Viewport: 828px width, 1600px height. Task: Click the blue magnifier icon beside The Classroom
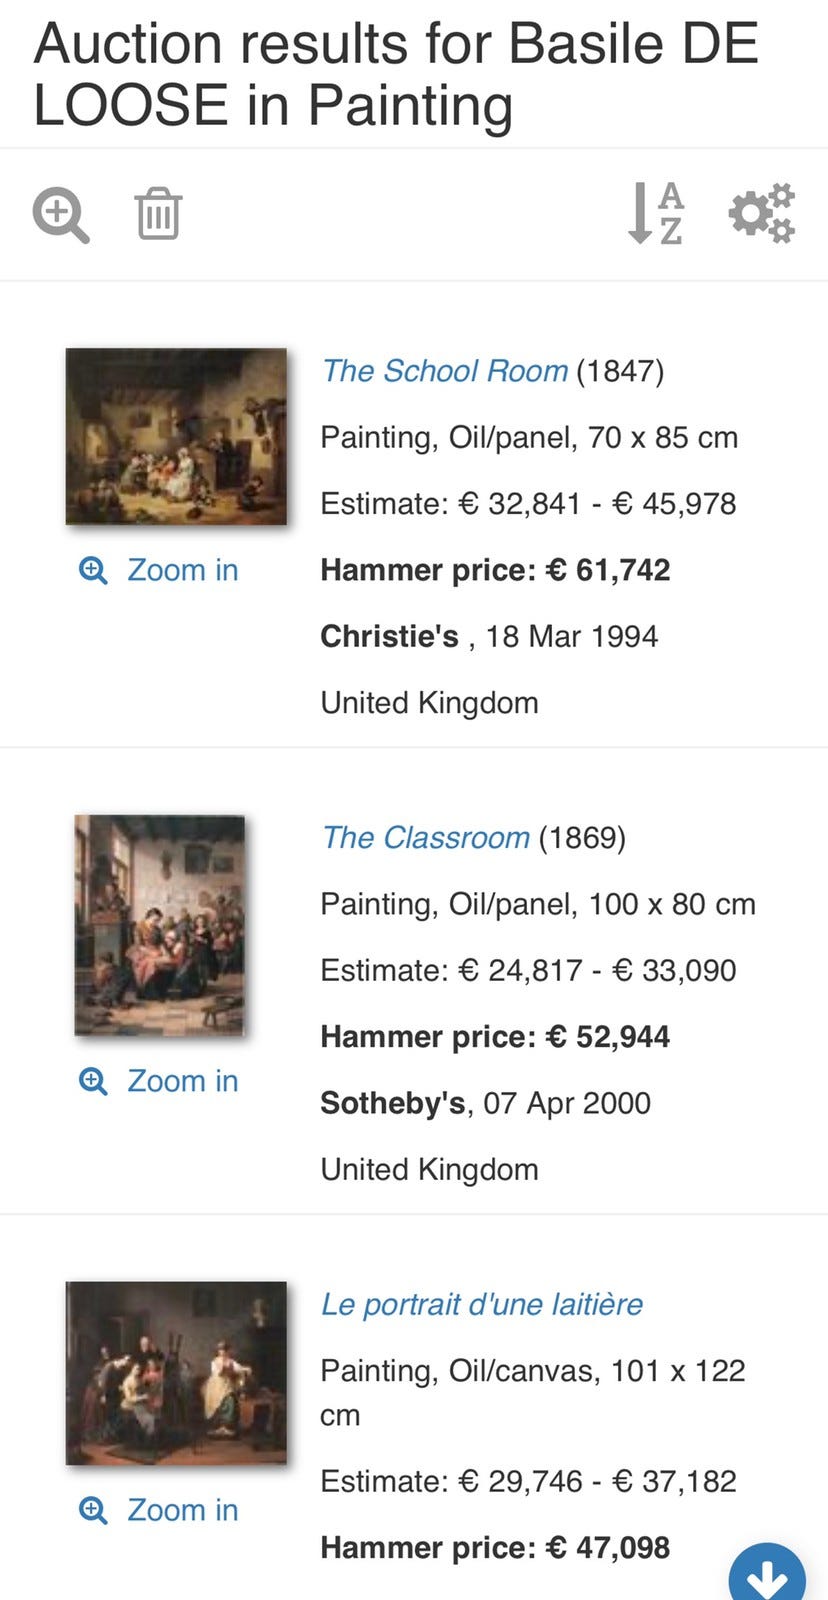click(93, 1081)
